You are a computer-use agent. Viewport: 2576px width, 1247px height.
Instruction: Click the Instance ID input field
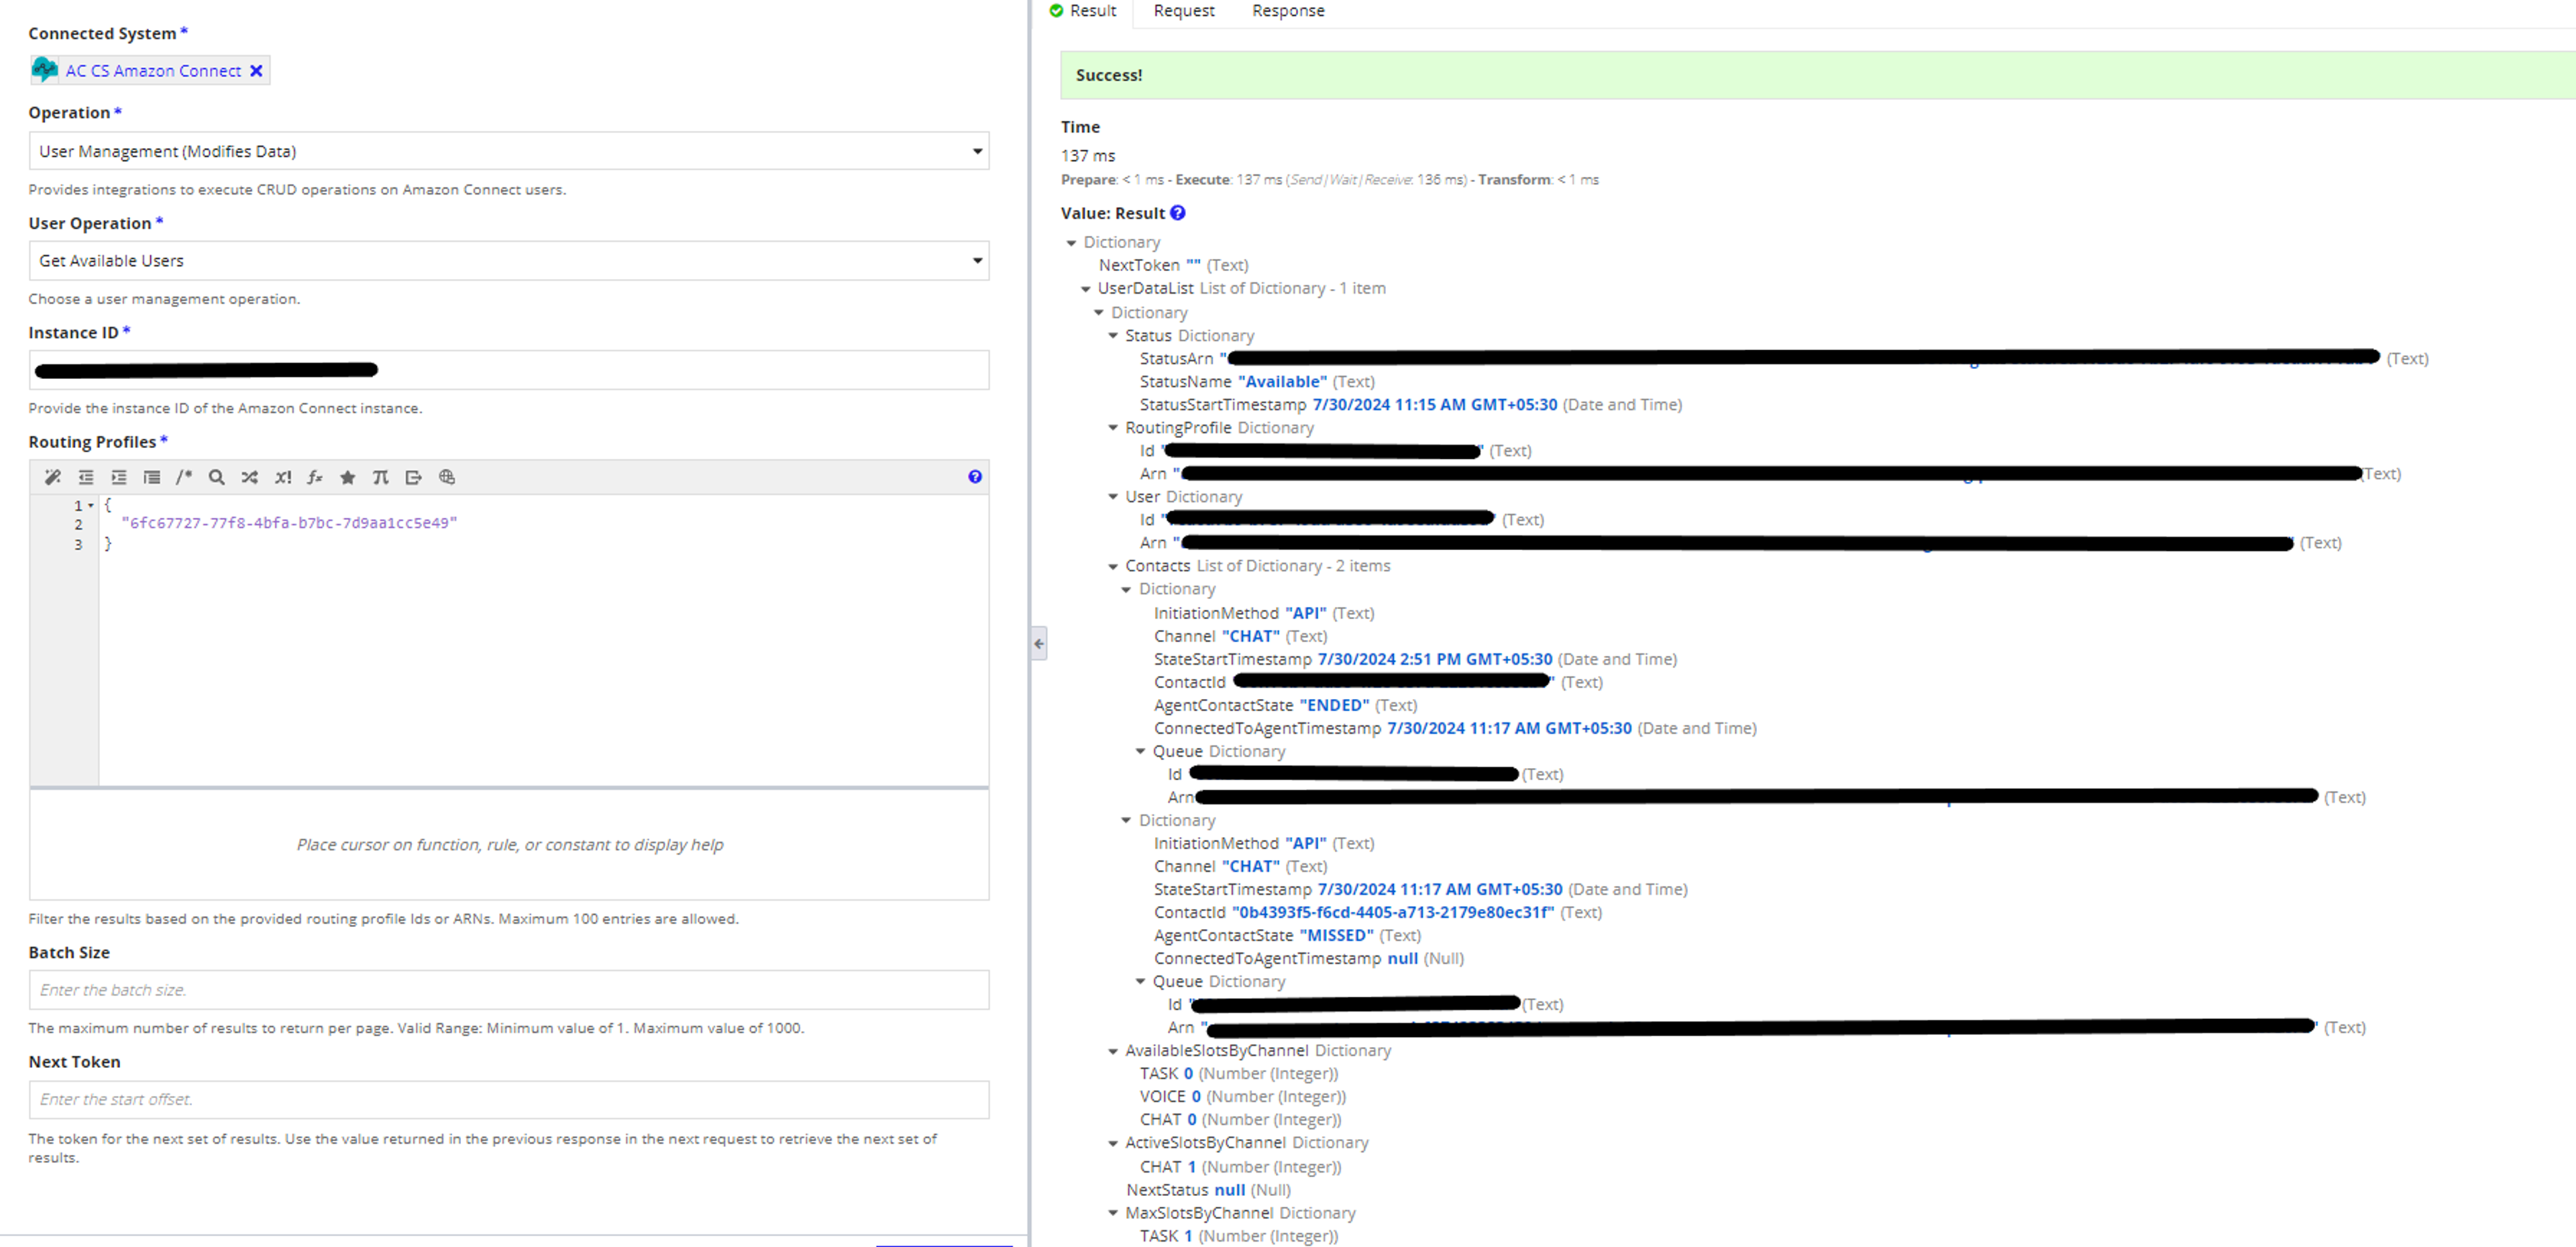tap(509, 370)
